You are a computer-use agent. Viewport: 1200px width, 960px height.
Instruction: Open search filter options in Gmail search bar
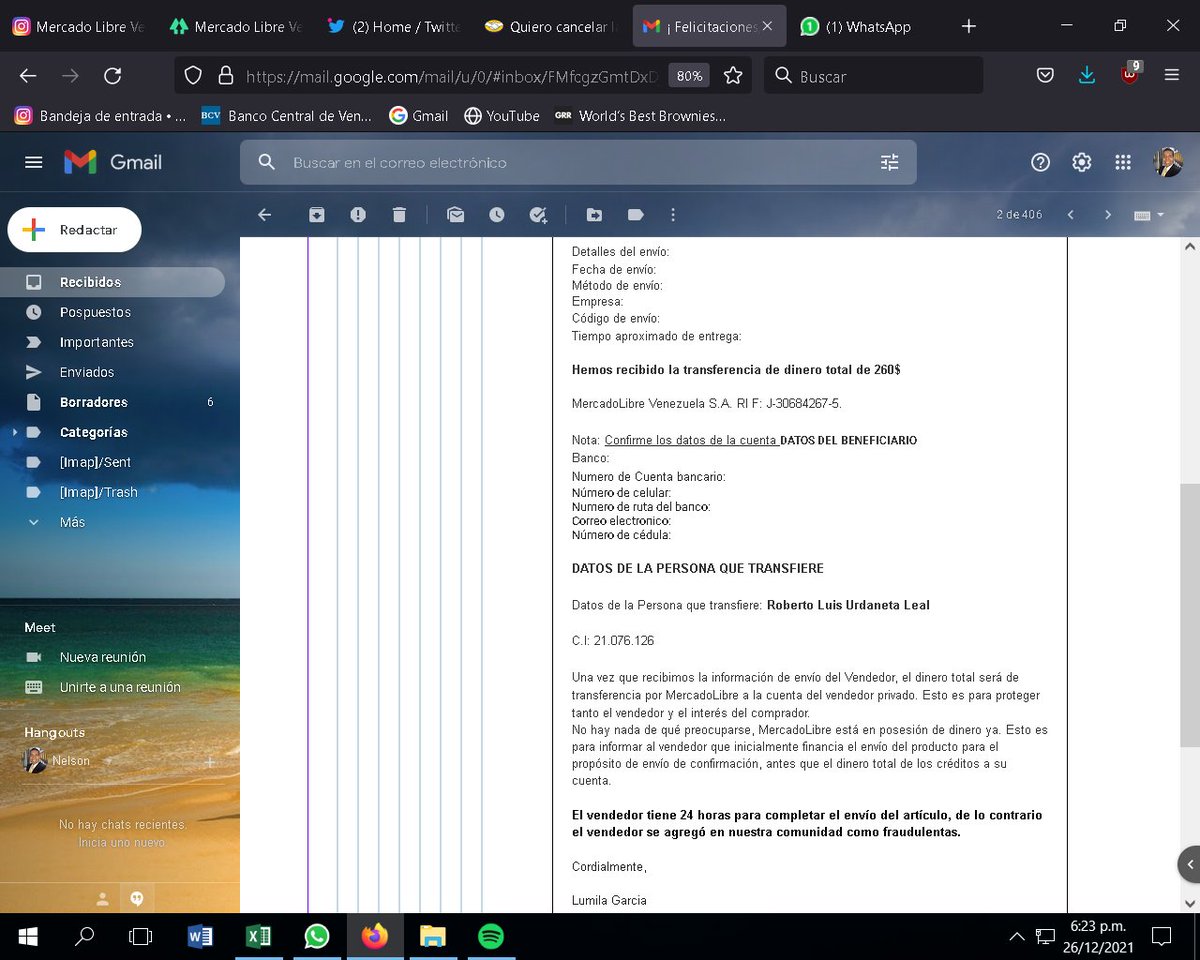click(x=889, y=162)
